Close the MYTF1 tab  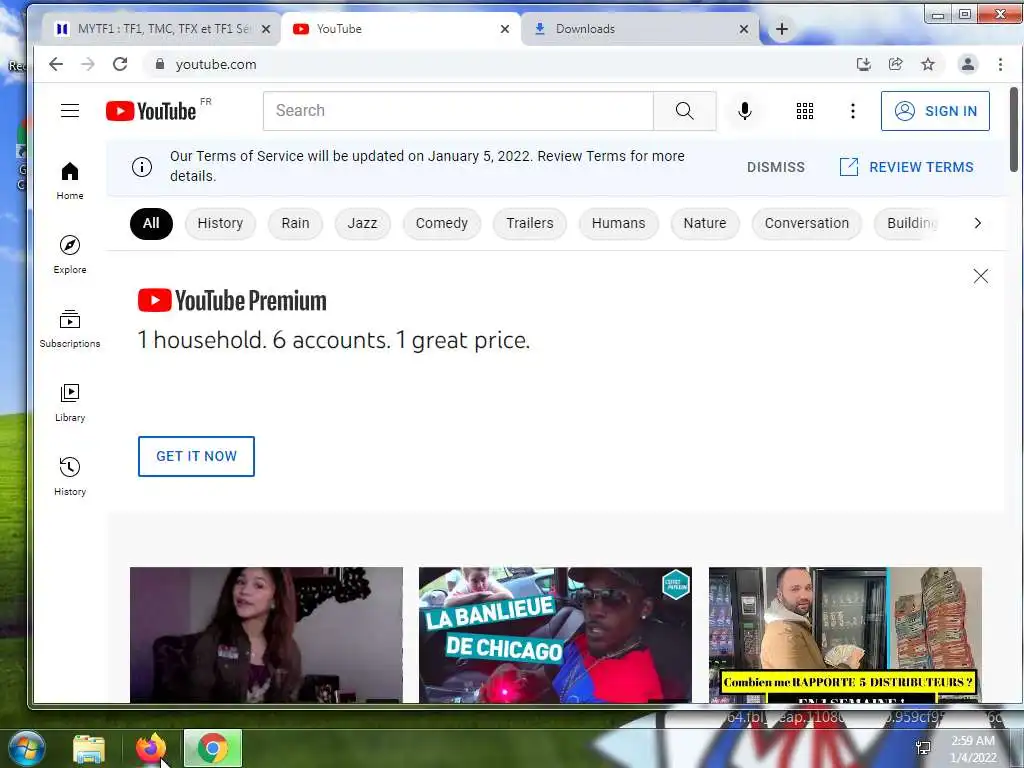click(x=266, y=29)
